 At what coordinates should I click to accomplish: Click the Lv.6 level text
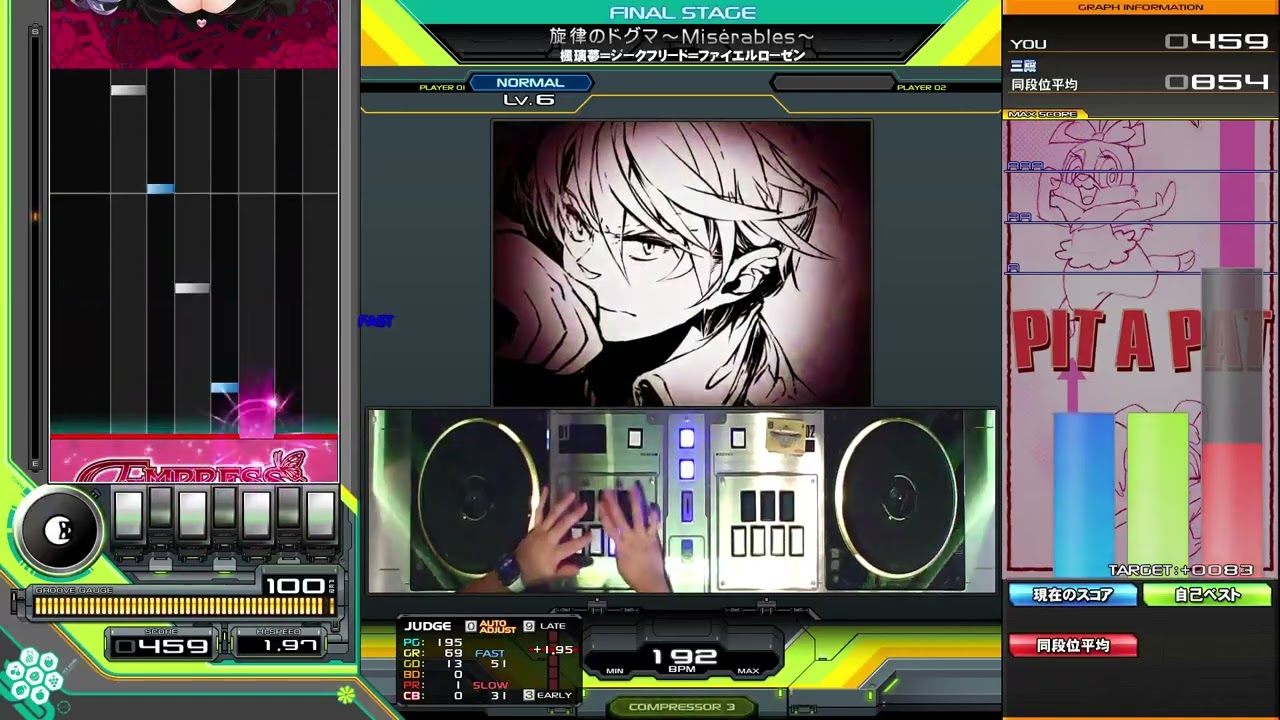click(529, 100)
